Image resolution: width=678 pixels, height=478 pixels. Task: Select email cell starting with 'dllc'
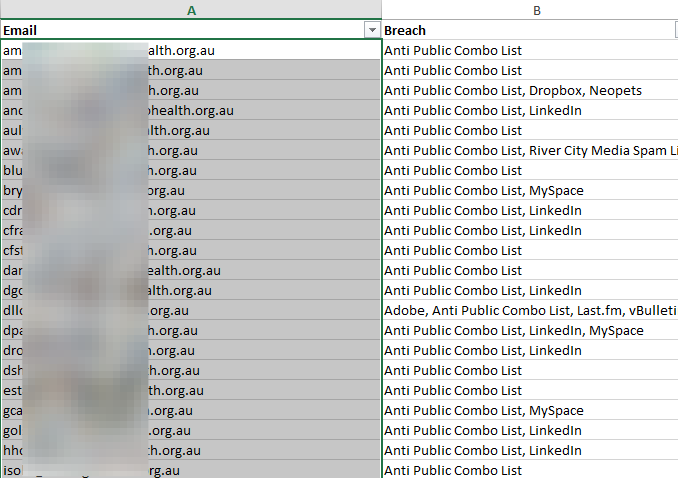tap(191, 311)
